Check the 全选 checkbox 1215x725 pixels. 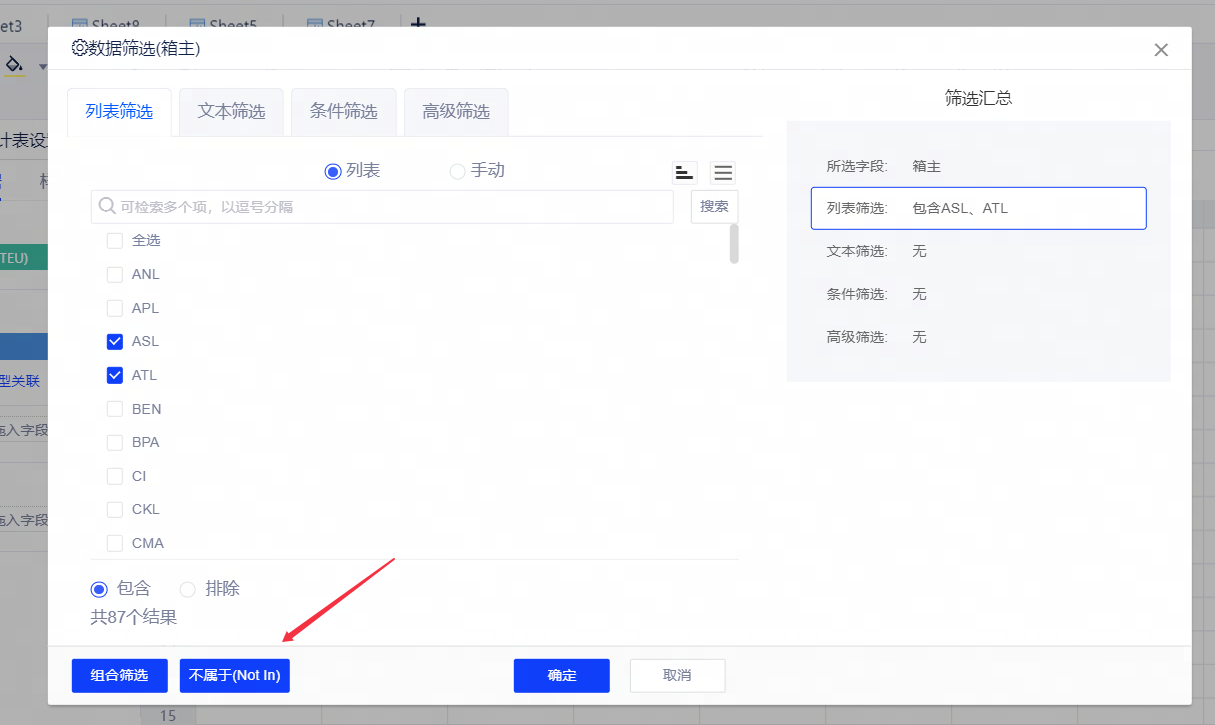click(115, 241)
